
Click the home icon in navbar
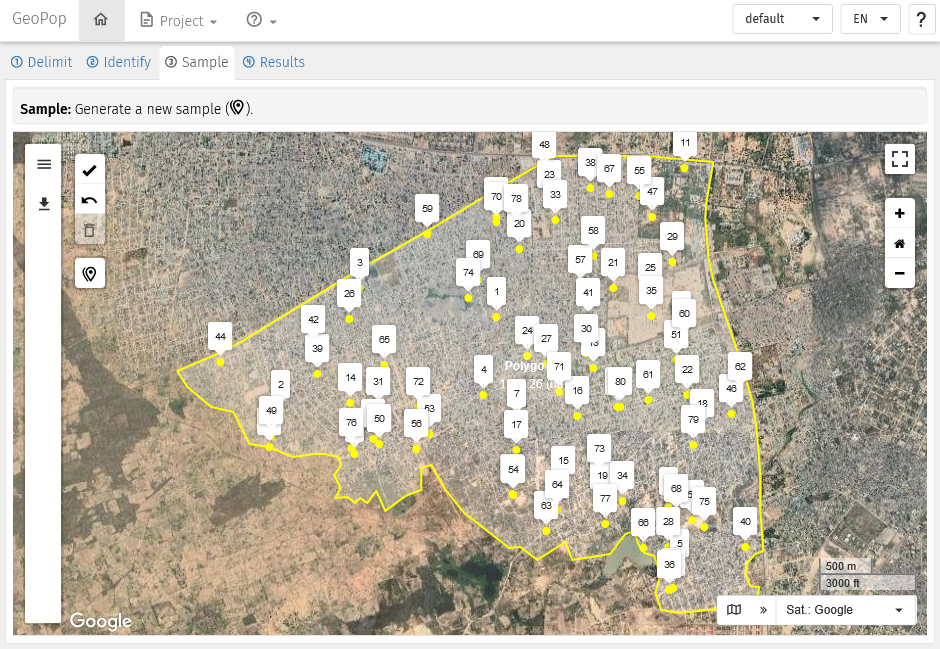100,20
